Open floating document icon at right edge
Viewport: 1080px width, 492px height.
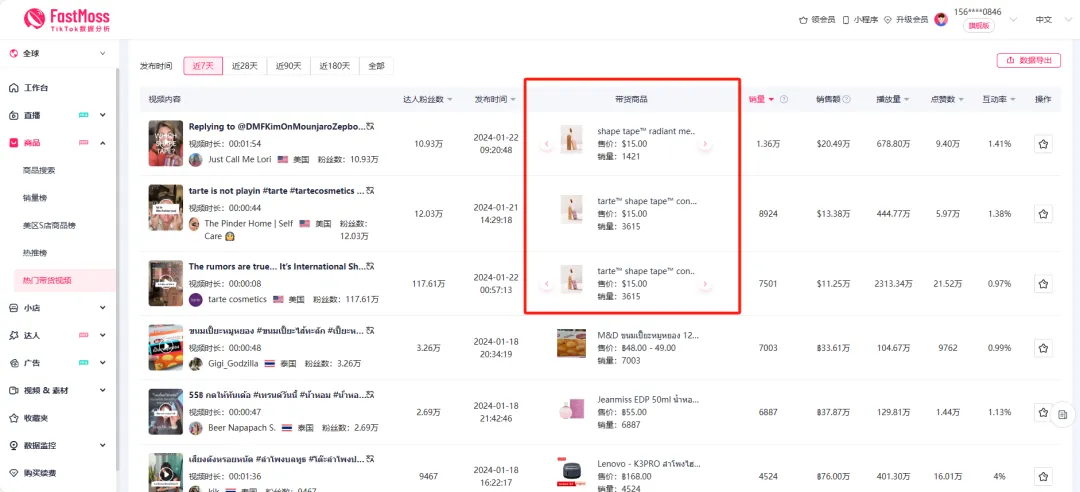(1063, 414)
